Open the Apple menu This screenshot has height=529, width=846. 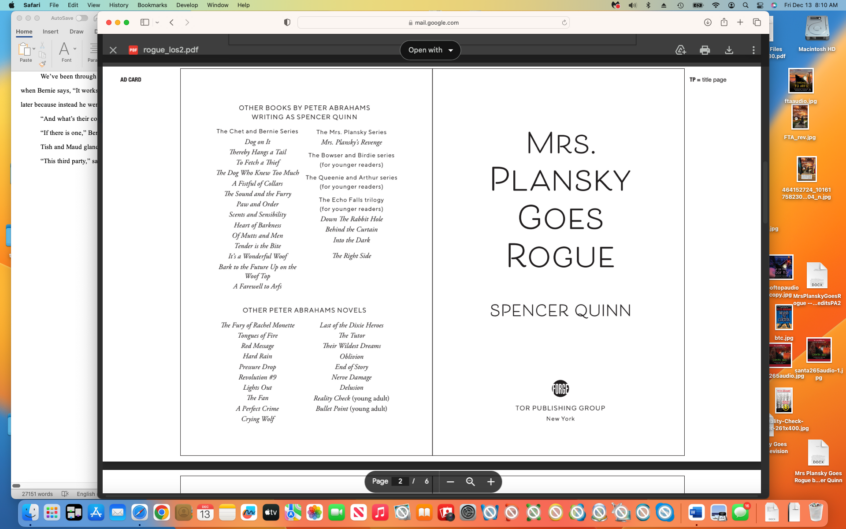point(11,5)
